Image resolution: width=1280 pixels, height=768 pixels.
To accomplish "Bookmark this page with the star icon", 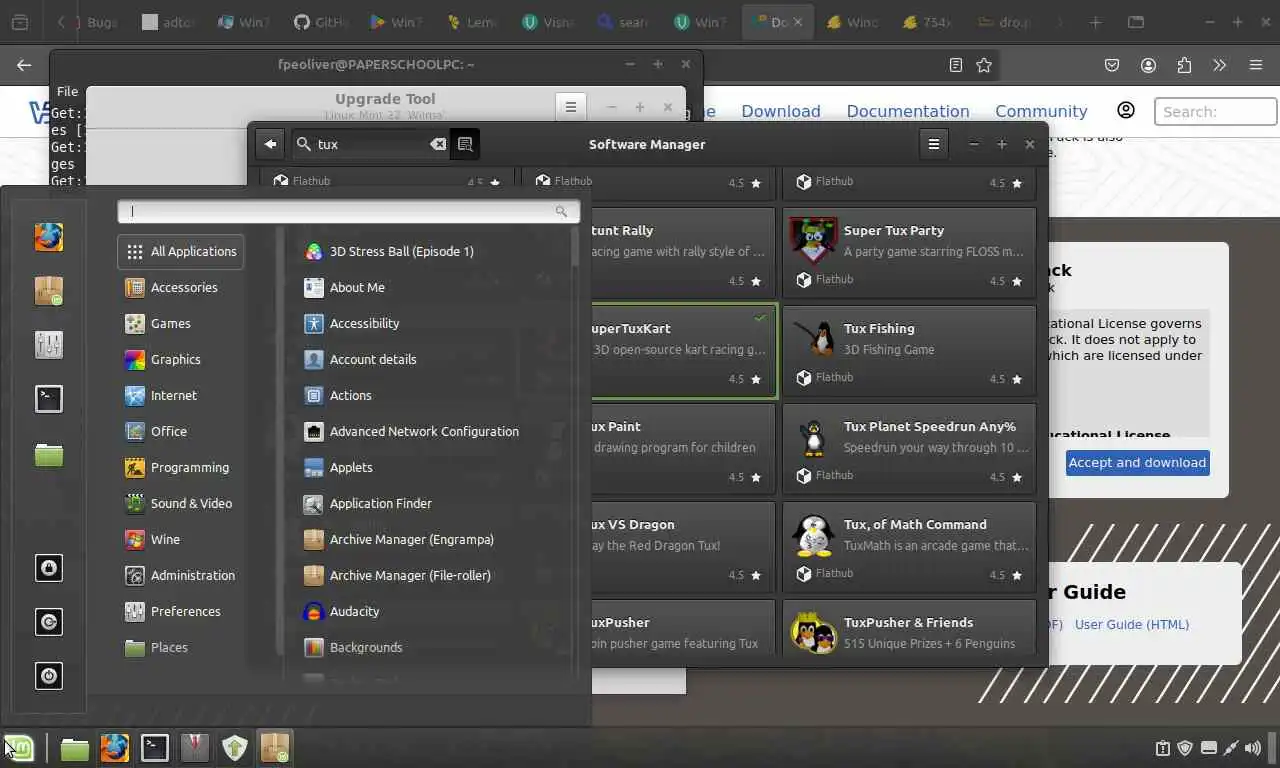I will [x=984, y=65].
